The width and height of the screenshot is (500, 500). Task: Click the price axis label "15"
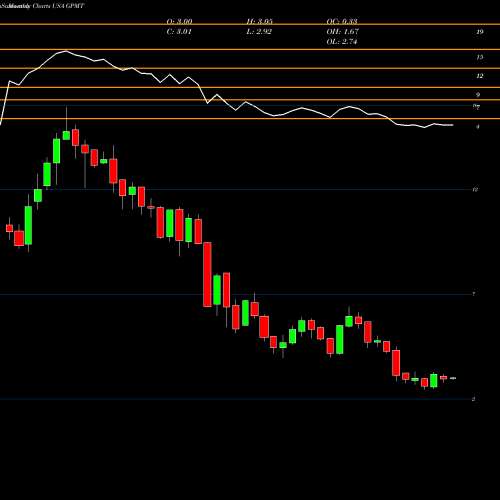pyautogui.click(x=480, y=57)
